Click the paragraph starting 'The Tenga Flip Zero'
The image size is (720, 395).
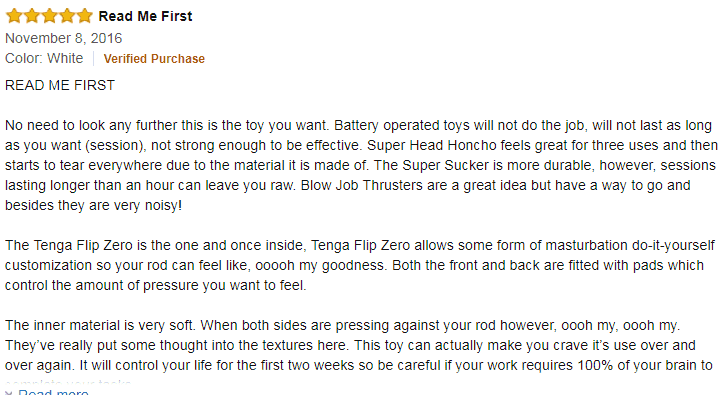[360, 265]
